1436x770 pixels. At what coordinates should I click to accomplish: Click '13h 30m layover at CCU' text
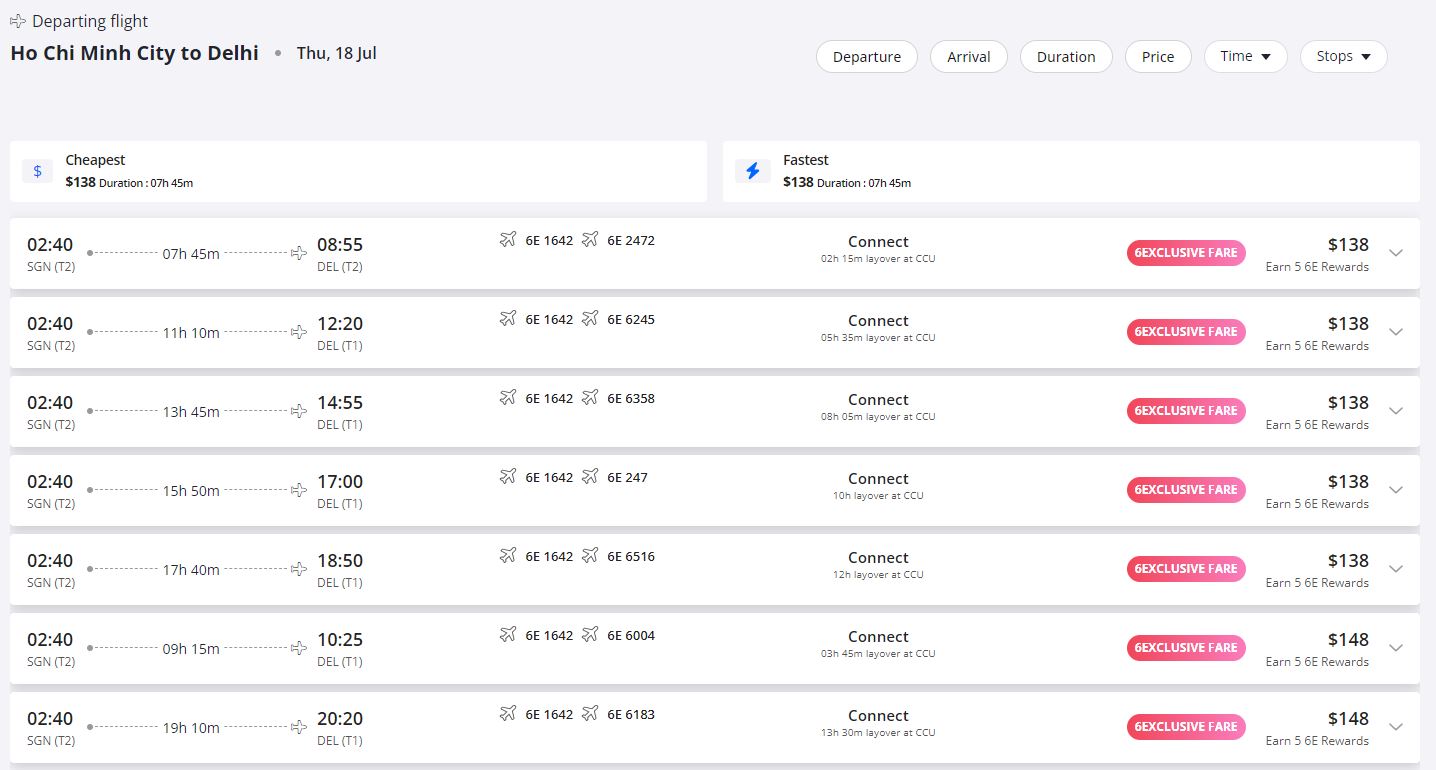(878, 733)
